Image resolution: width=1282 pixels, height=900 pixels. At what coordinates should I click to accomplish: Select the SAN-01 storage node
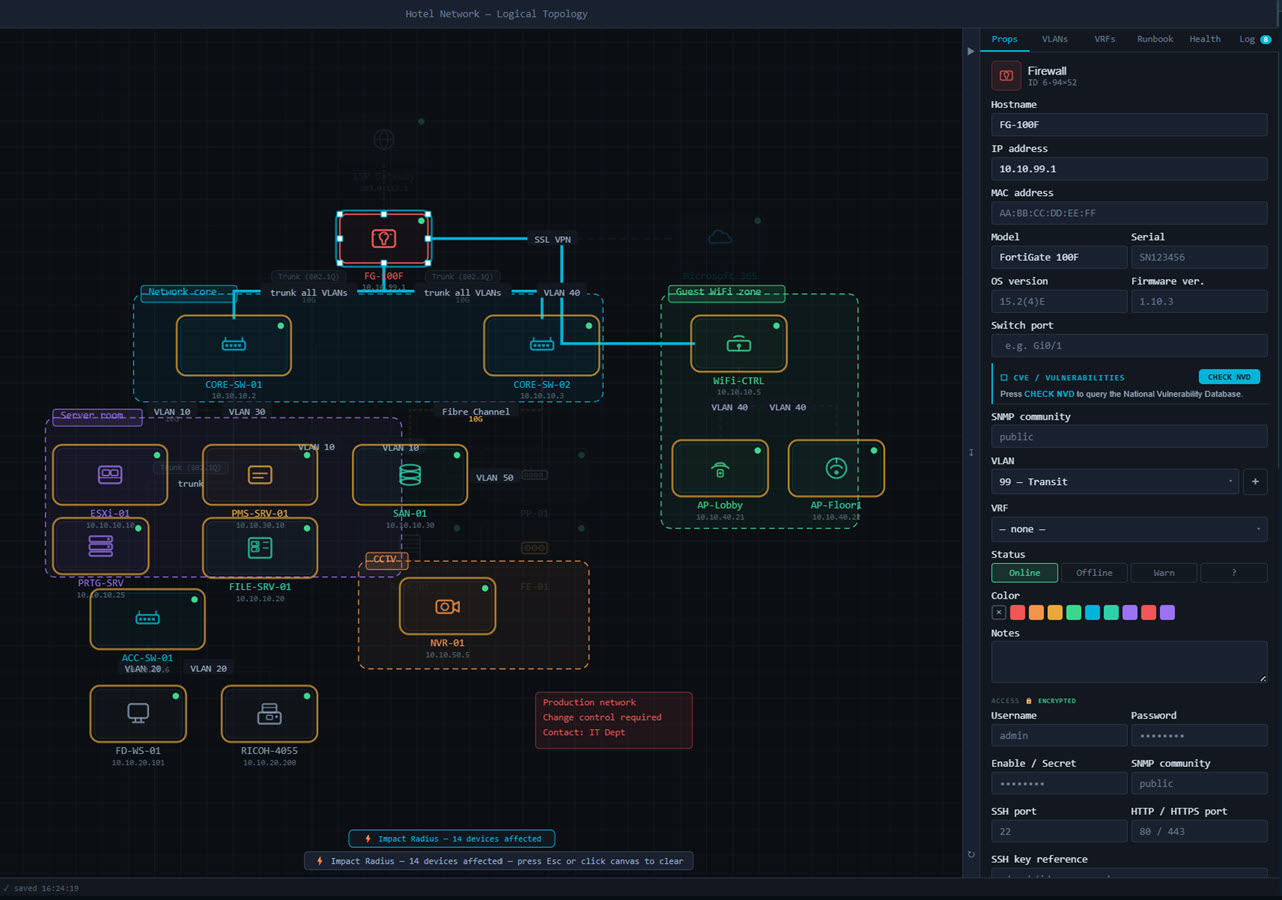(410, 475)
